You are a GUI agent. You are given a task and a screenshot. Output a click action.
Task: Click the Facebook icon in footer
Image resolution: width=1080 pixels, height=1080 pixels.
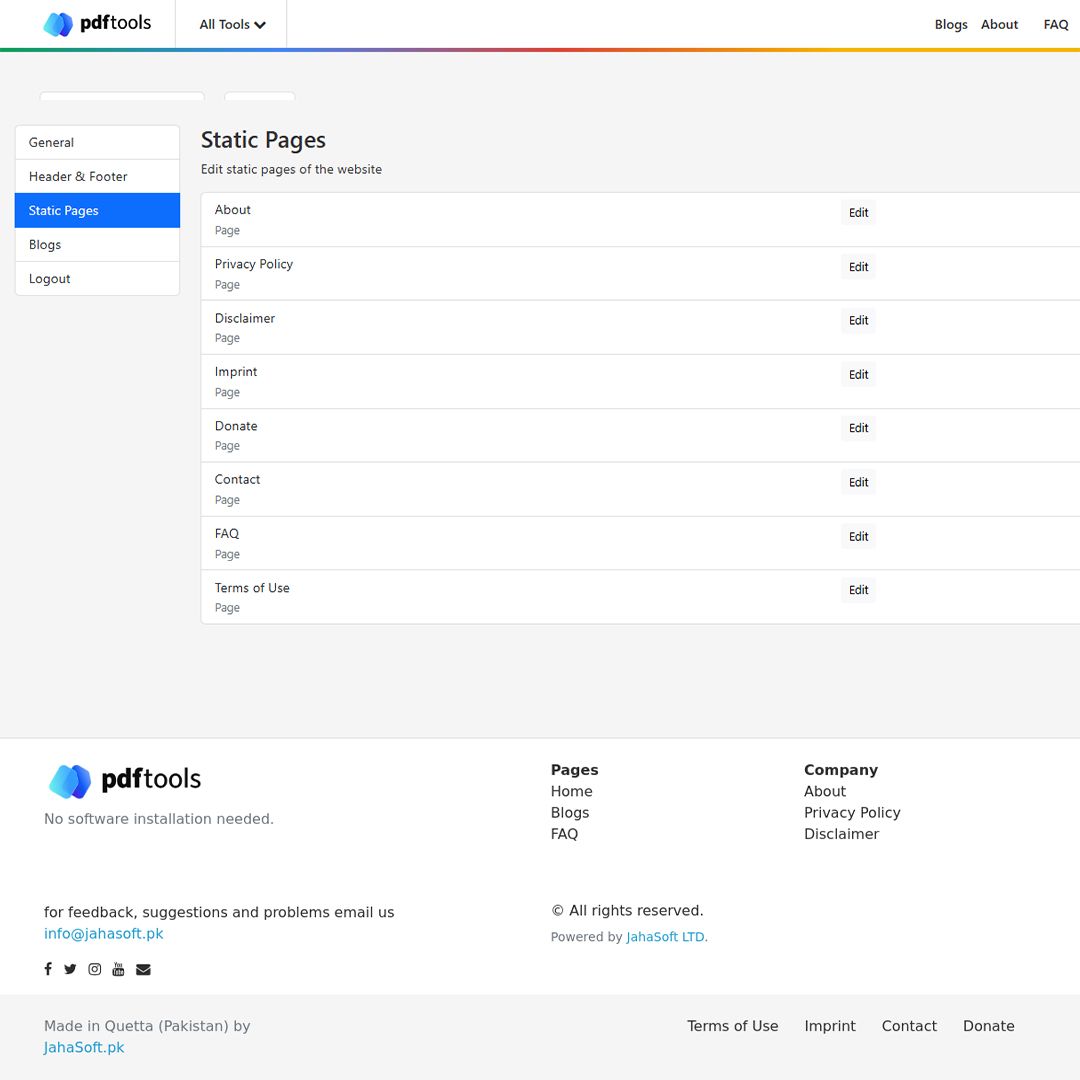point(48,969)
